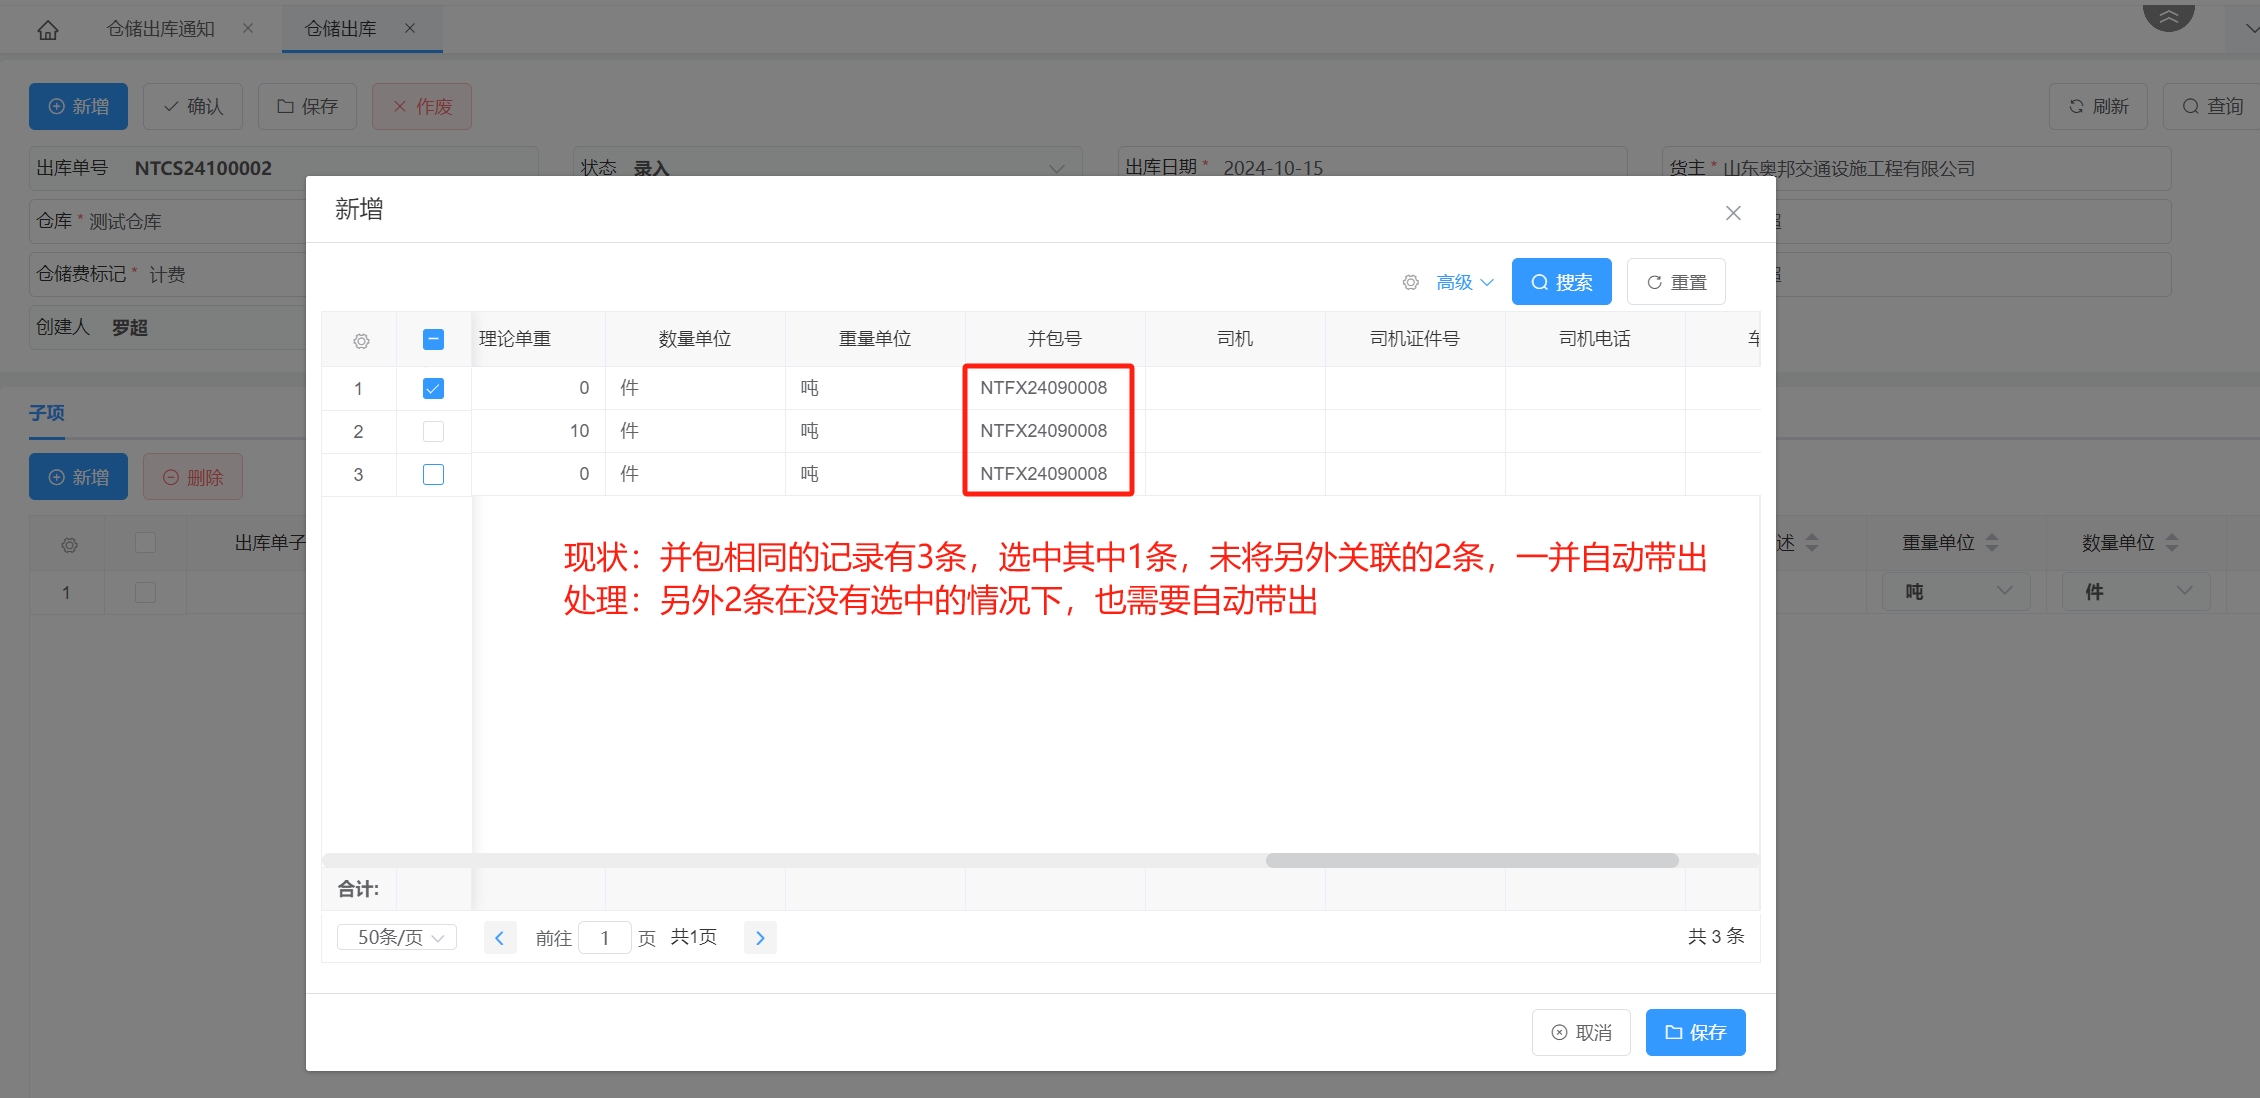Click the 司机证件号 column header
Image resolution: width=2260 pixels, height=1098 pixels.
(x=1415, y=339)
